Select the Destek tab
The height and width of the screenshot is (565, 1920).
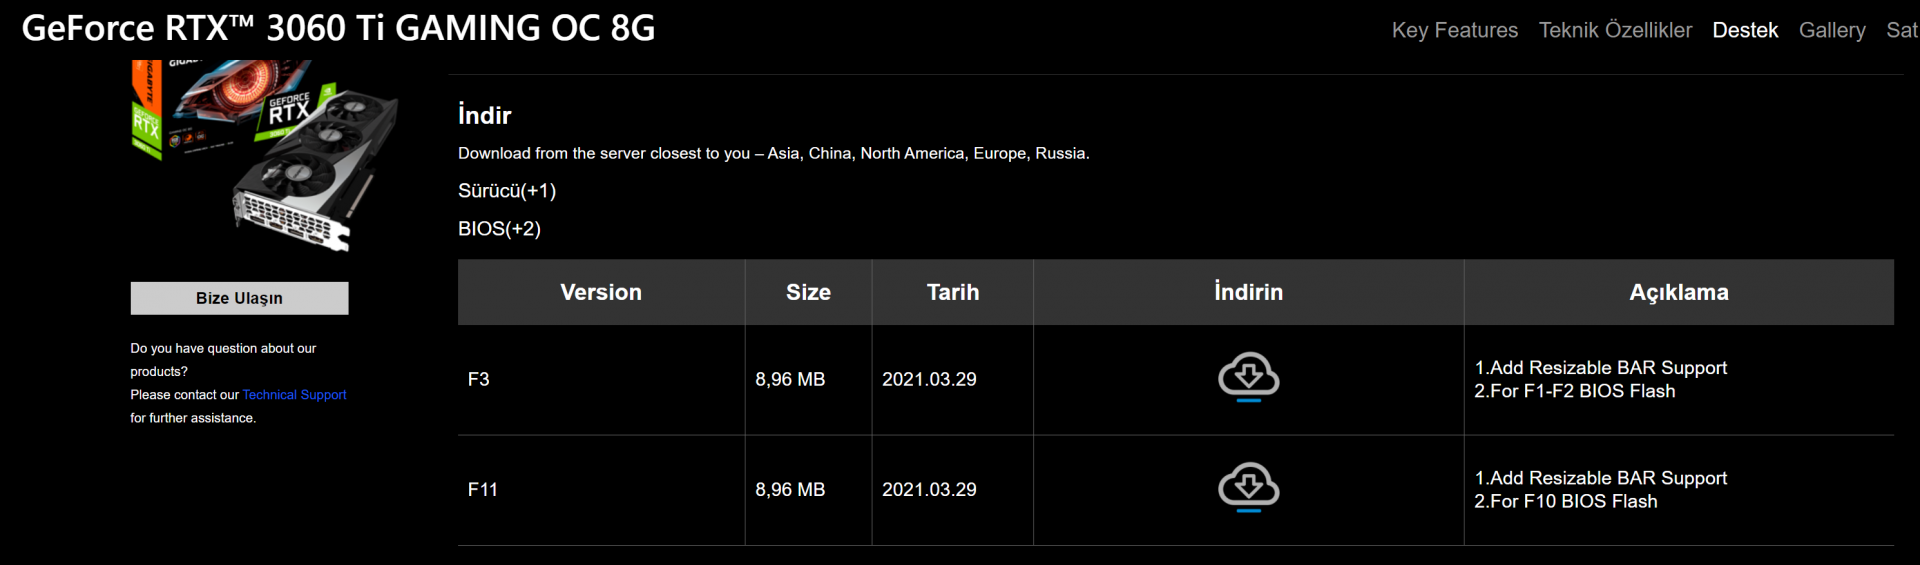coord(1745,30)
